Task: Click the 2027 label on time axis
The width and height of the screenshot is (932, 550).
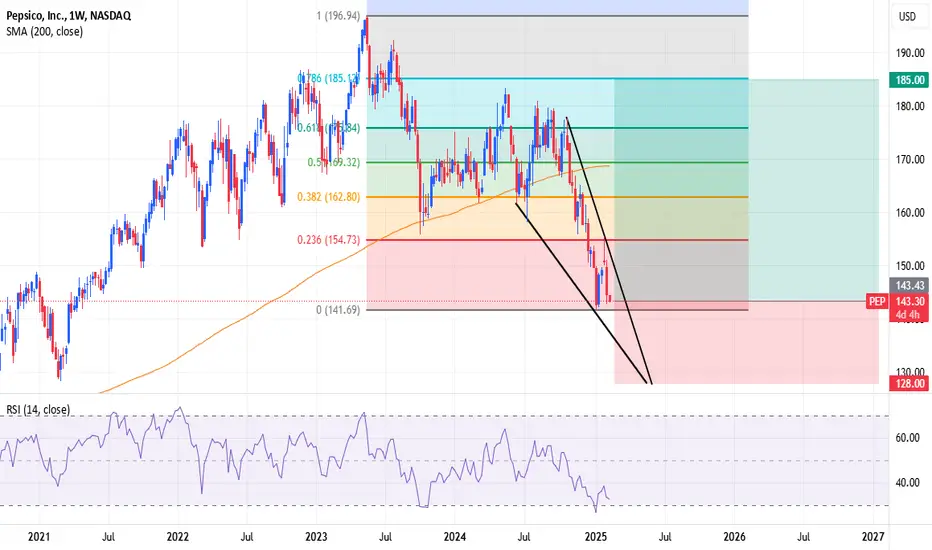Action: tap(873, 537)
